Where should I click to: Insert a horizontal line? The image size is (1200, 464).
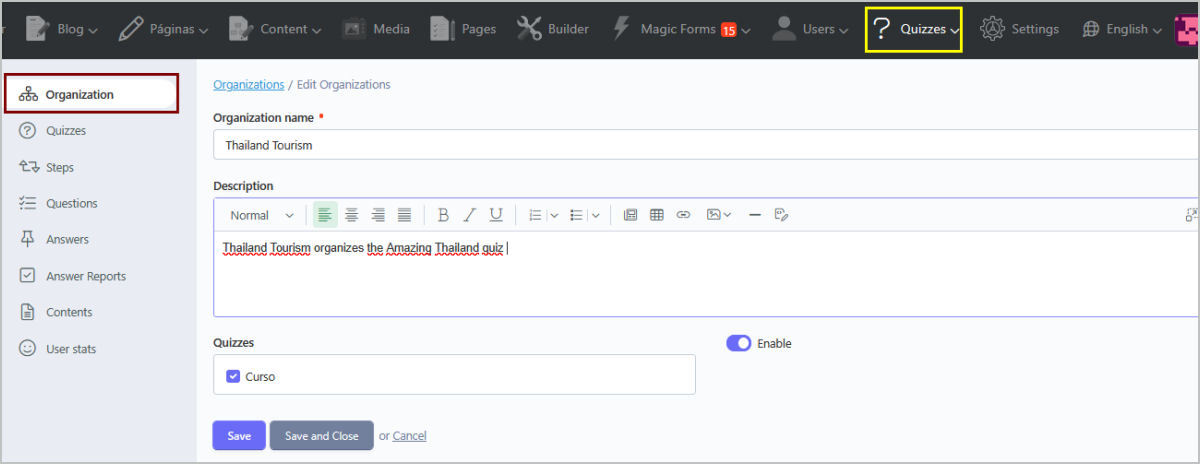point(755,215)
